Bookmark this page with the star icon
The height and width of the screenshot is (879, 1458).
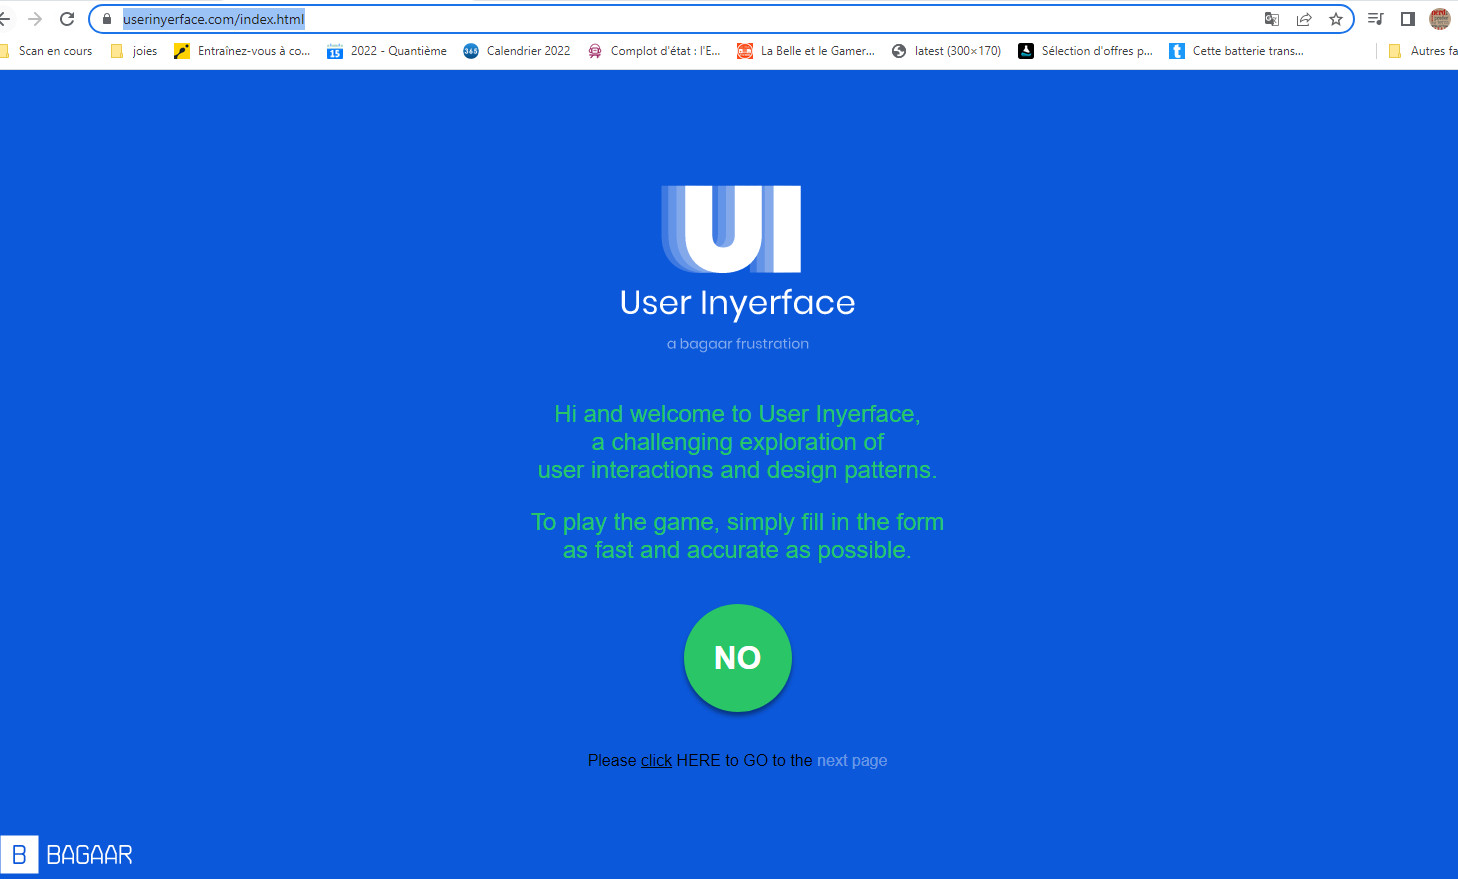[1336, 19]
